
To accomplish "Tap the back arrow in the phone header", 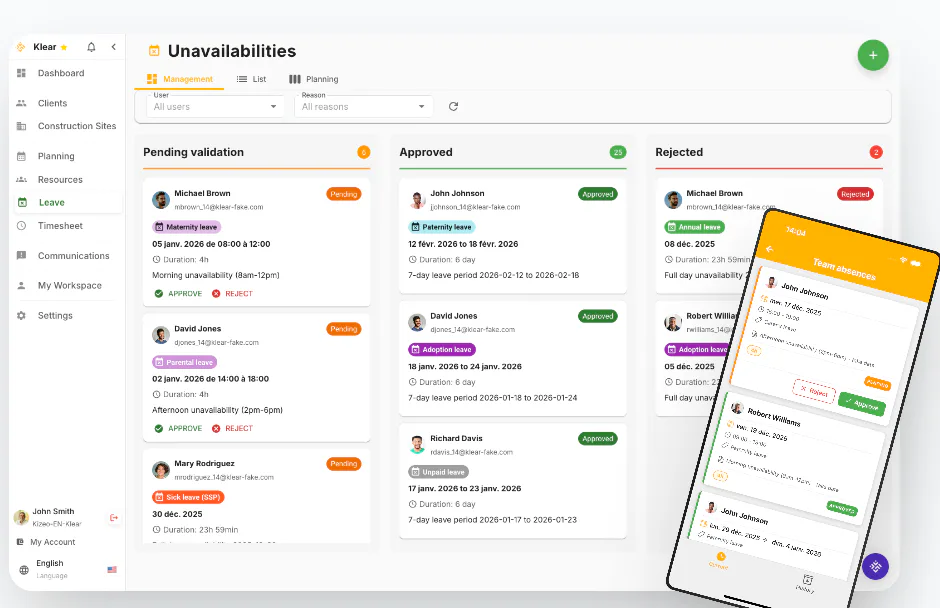I will (770, 249).
